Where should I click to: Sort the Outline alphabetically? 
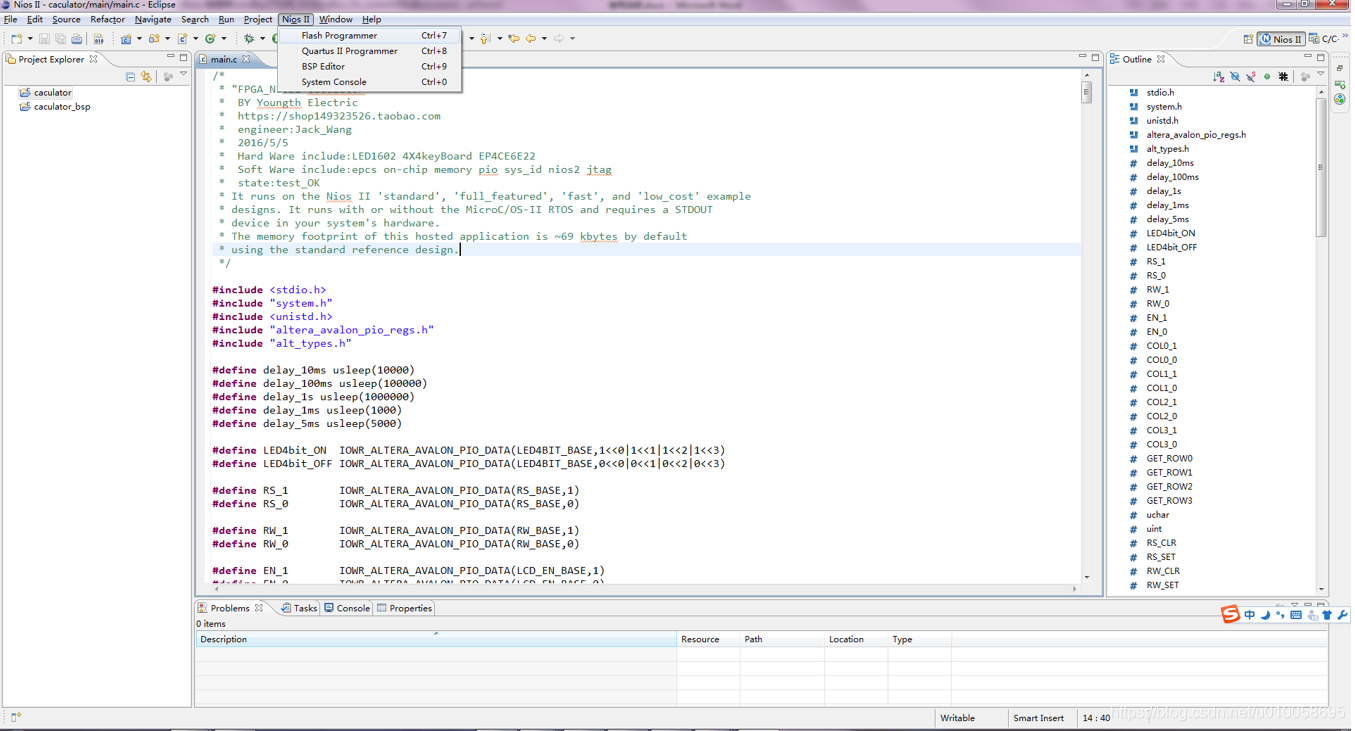tap(1218, 76)
